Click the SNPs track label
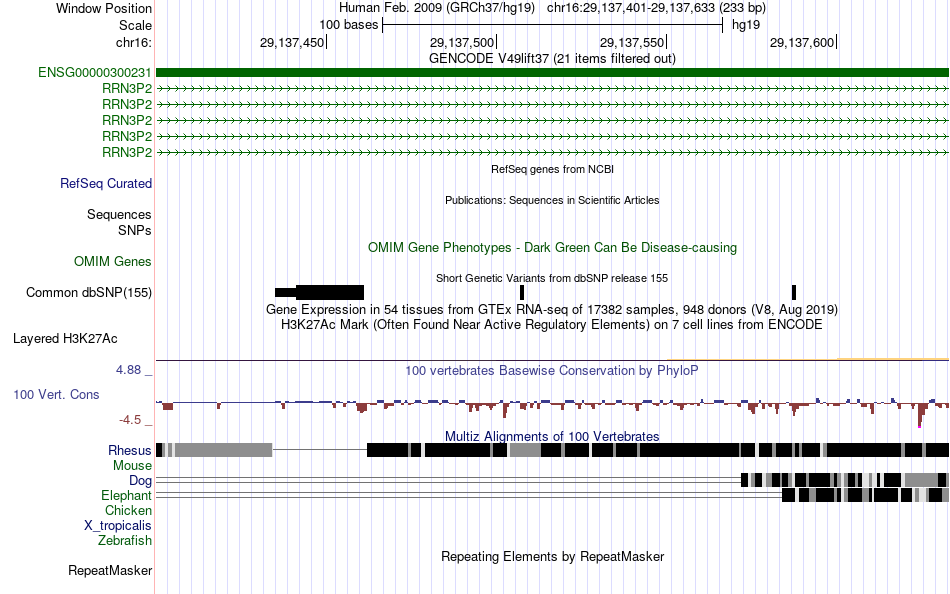The height and width of the screenshot is (594, 950). (135, 230)
